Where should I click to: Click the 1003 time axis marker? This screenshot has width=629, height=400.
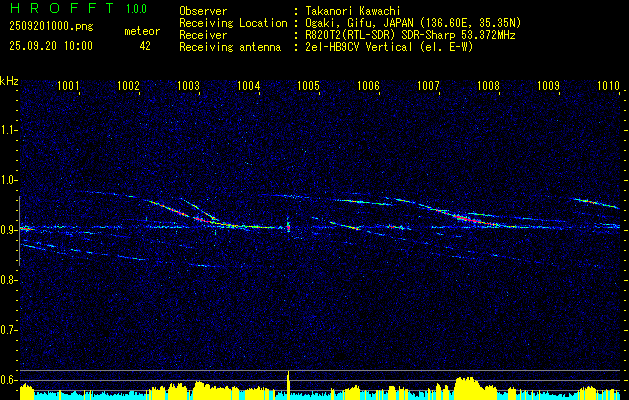coord(189,85)
